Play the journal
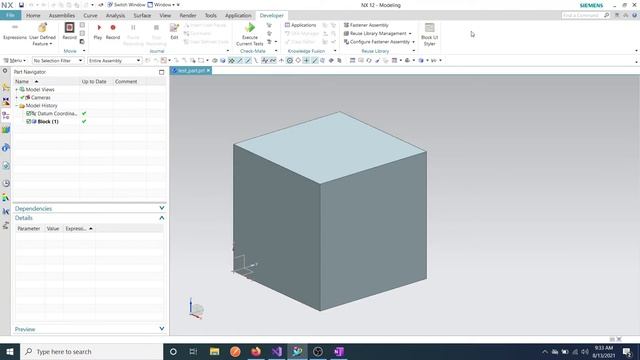This screenshot has width=640, height=360. (x=98, y=31)
